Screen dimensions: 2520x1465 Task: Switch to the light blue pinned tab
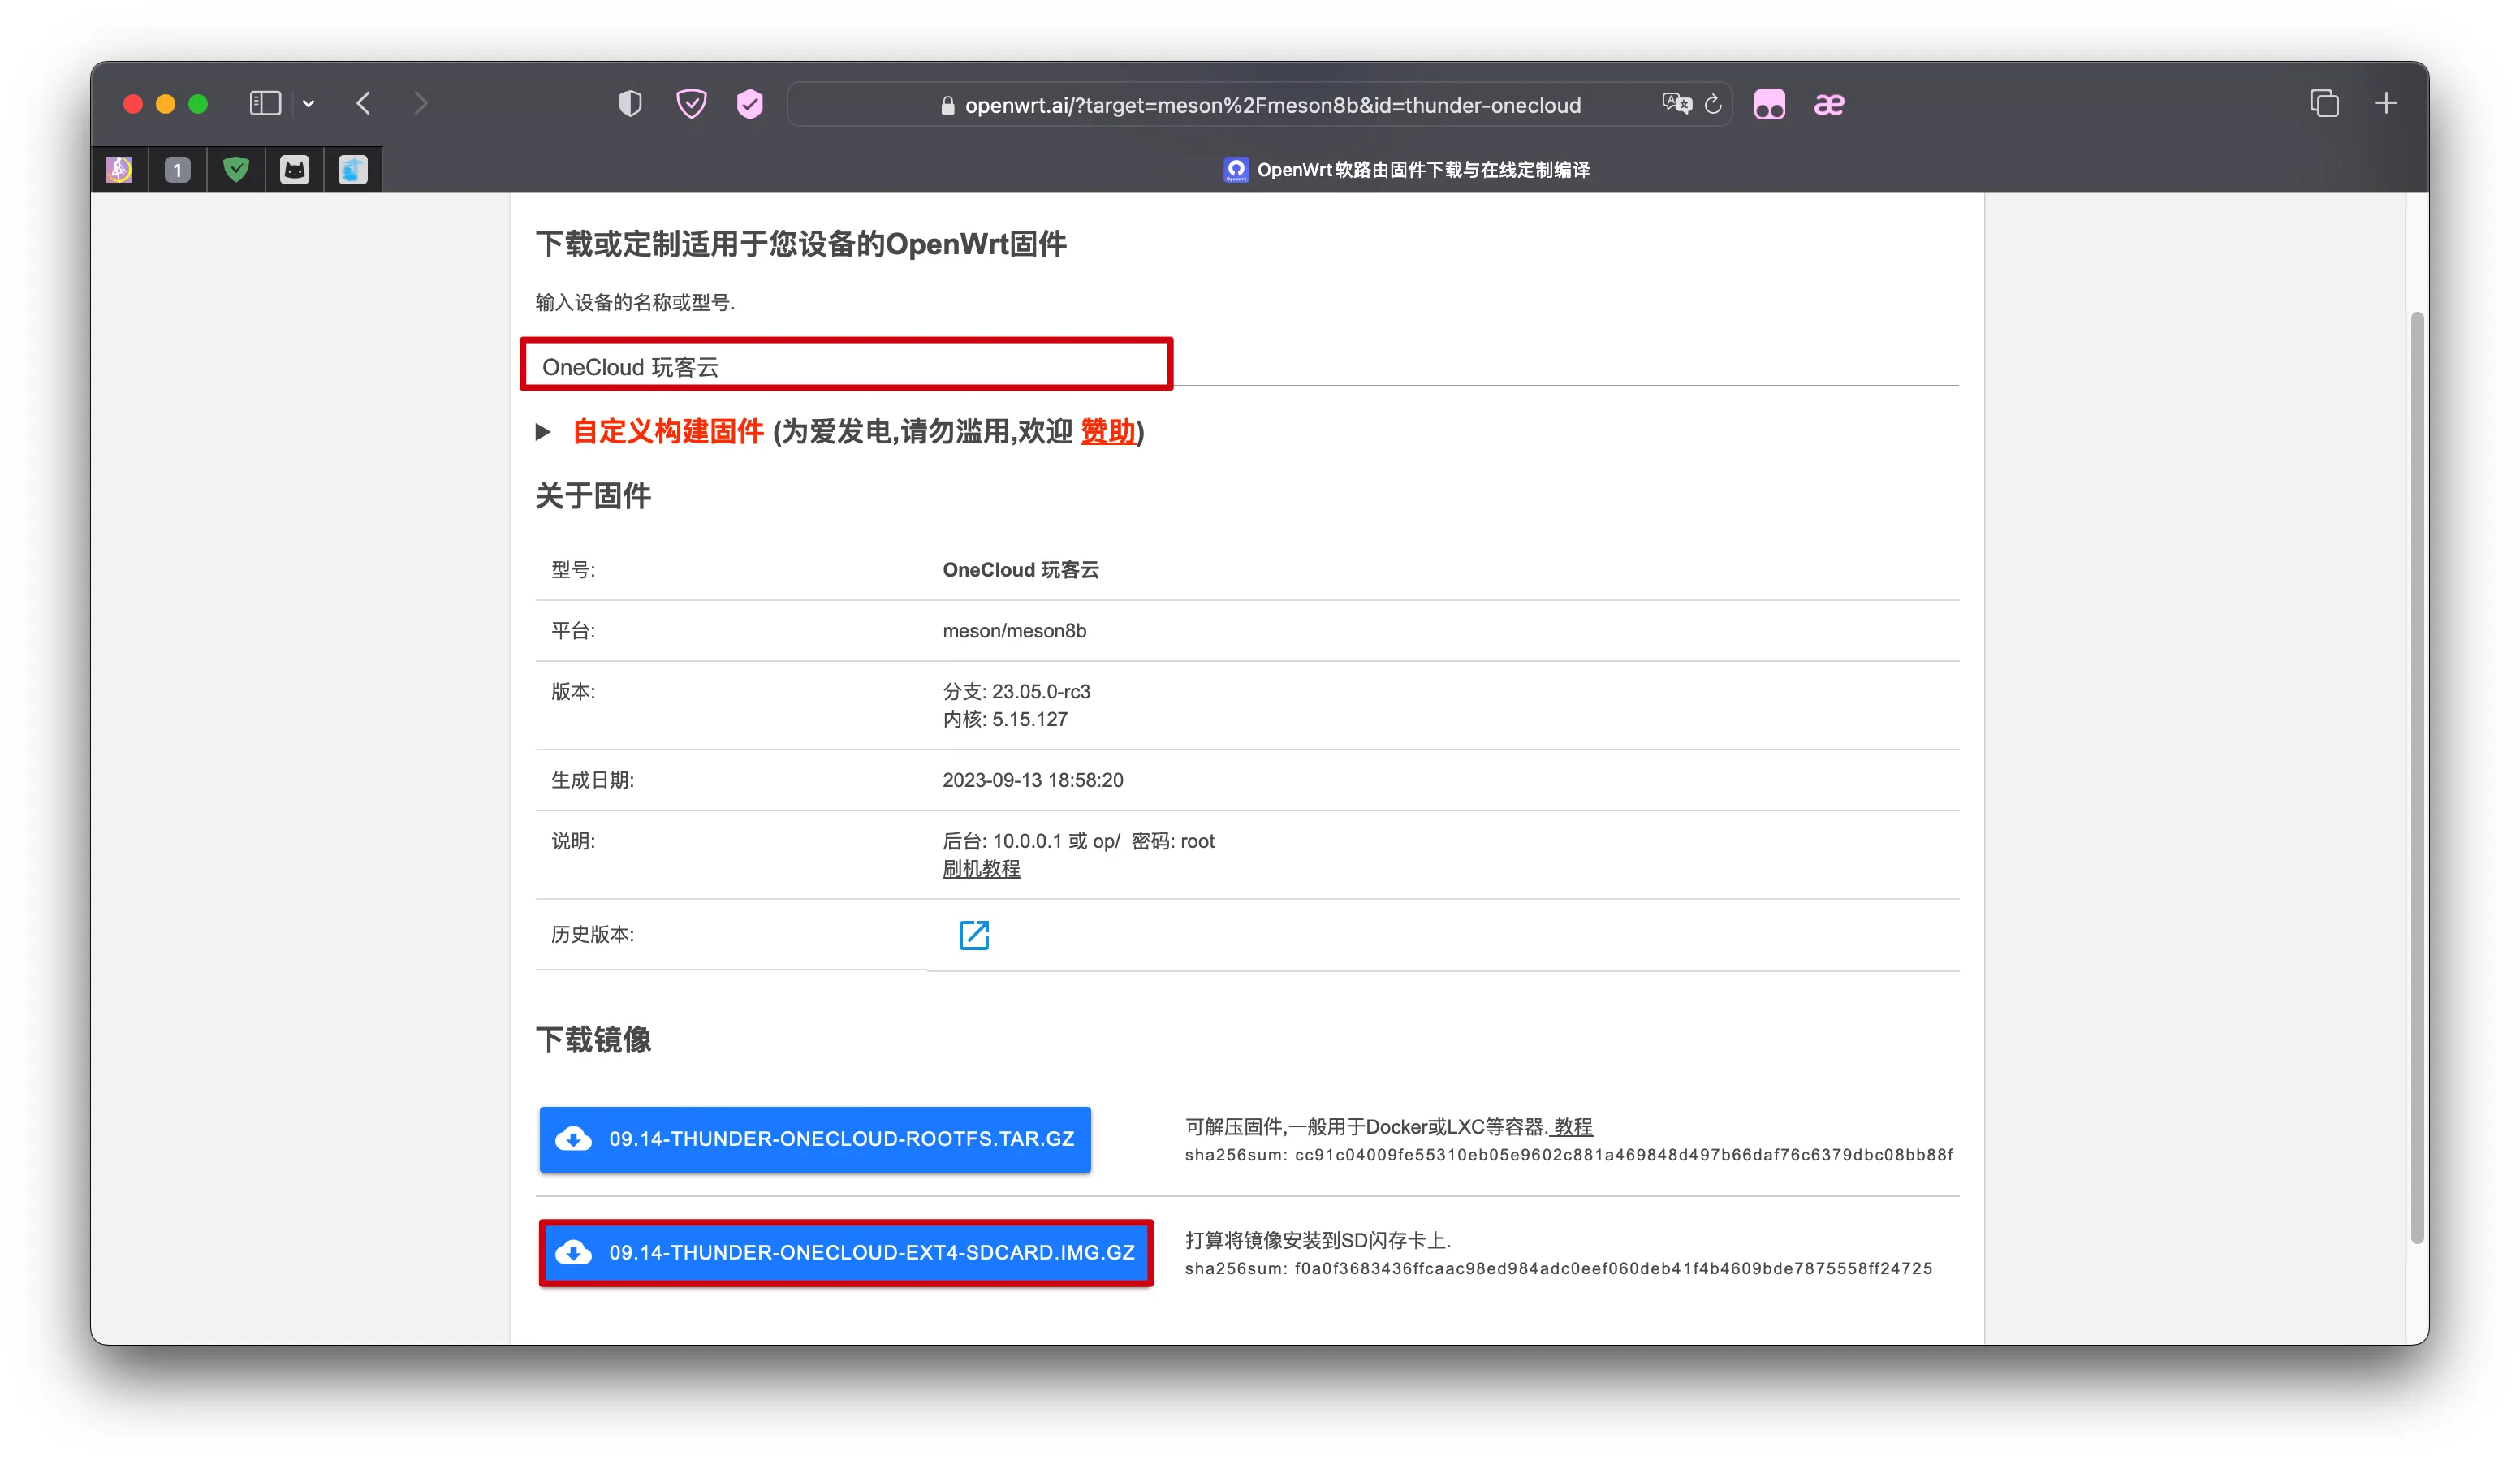[353, 170]
